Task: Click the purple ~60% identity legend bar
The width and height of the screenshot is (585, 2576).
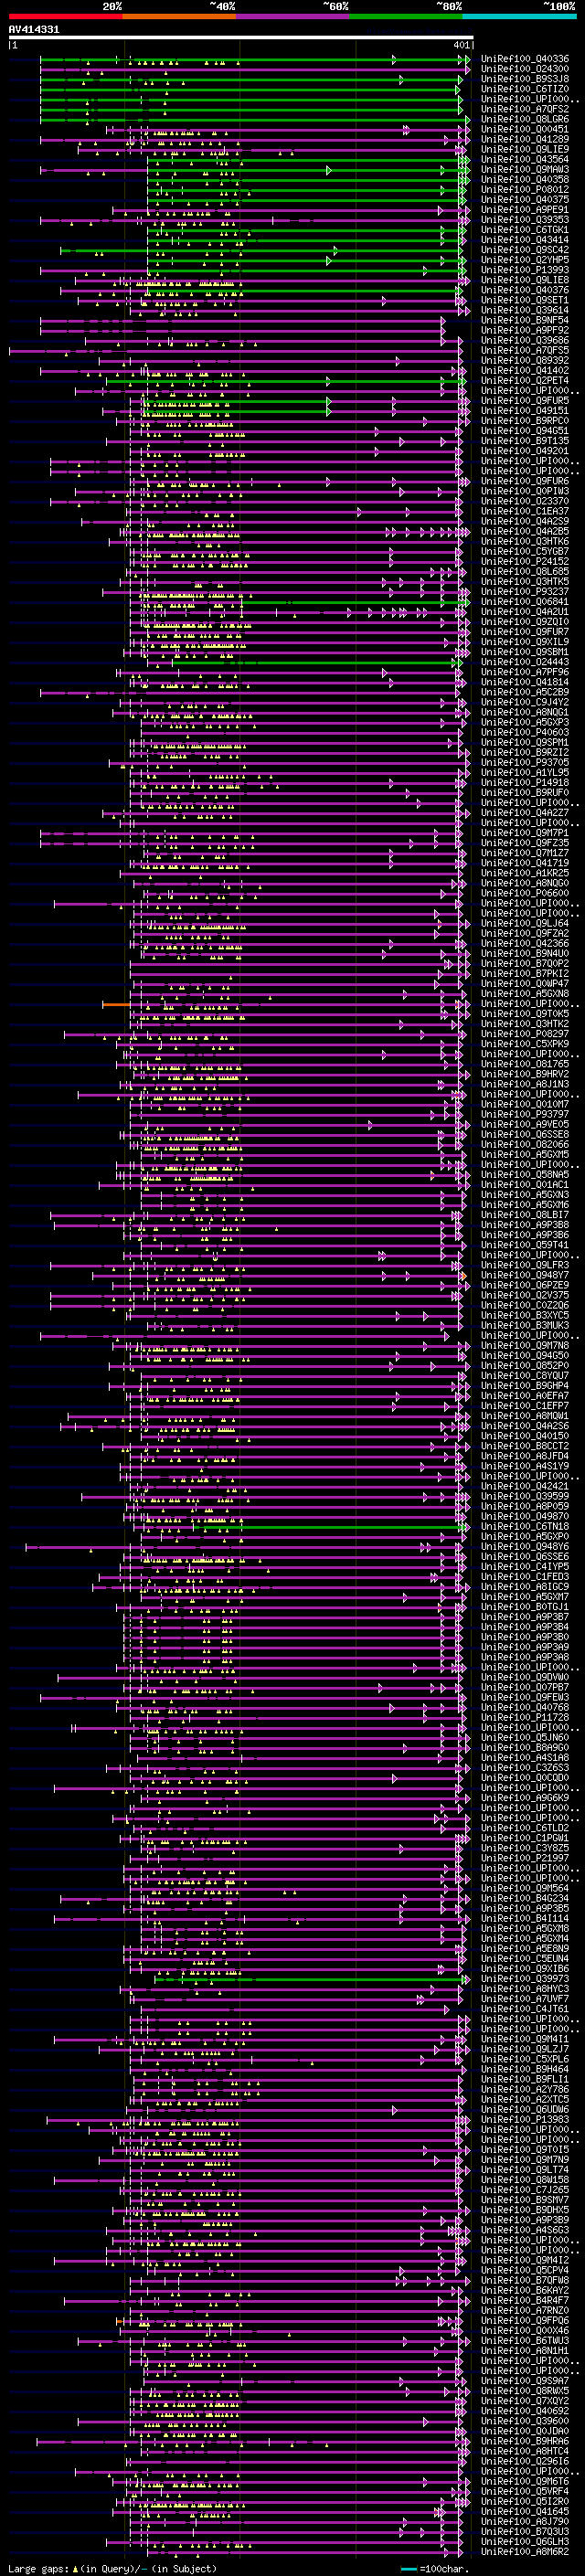Action: click(x=293, y=16)
